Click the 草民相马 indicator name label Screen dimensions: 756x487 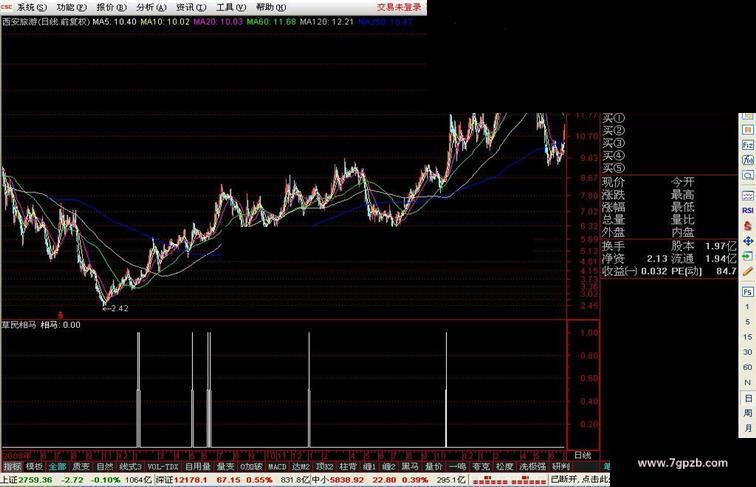[x=19, y=325]
